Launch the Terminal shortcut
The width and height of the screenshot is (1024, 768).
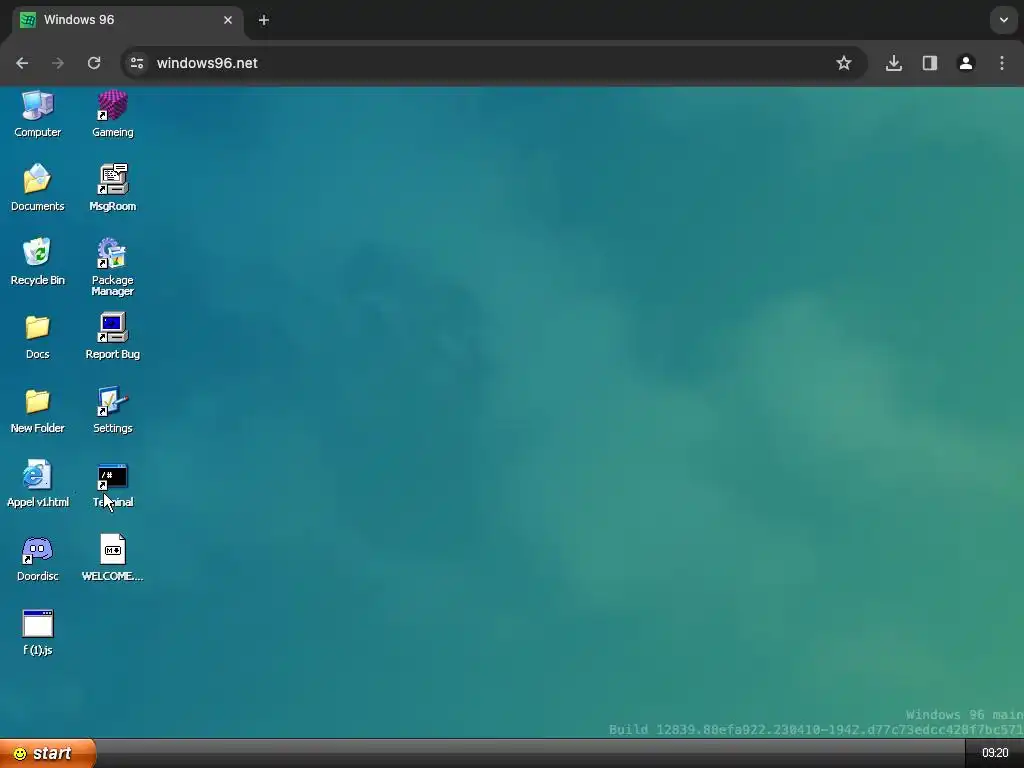(x=112, y=485)
